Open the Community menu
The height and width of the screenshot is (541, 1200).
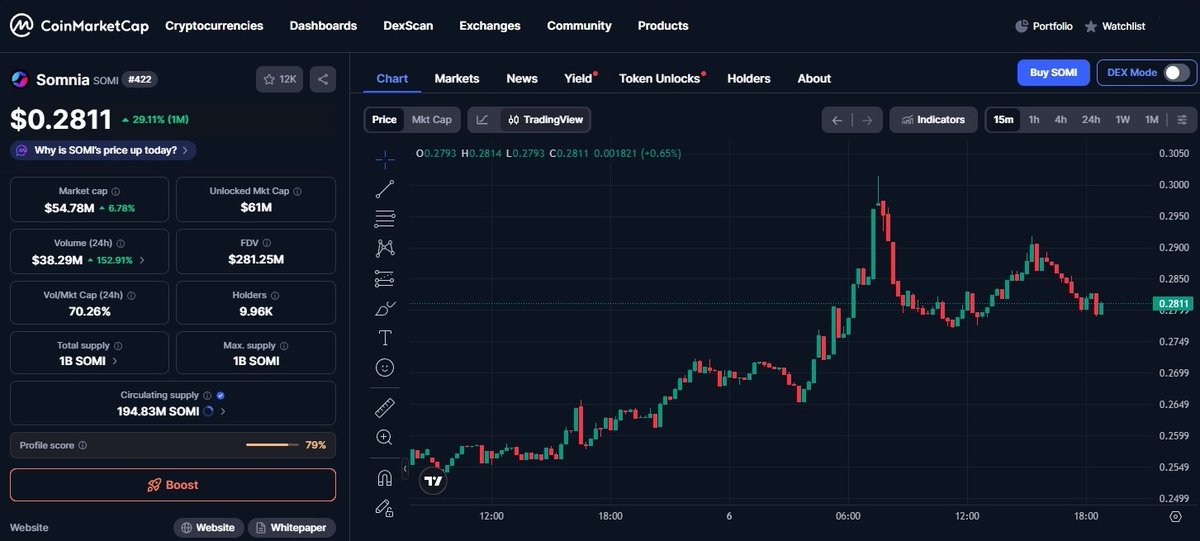point(579,26)
